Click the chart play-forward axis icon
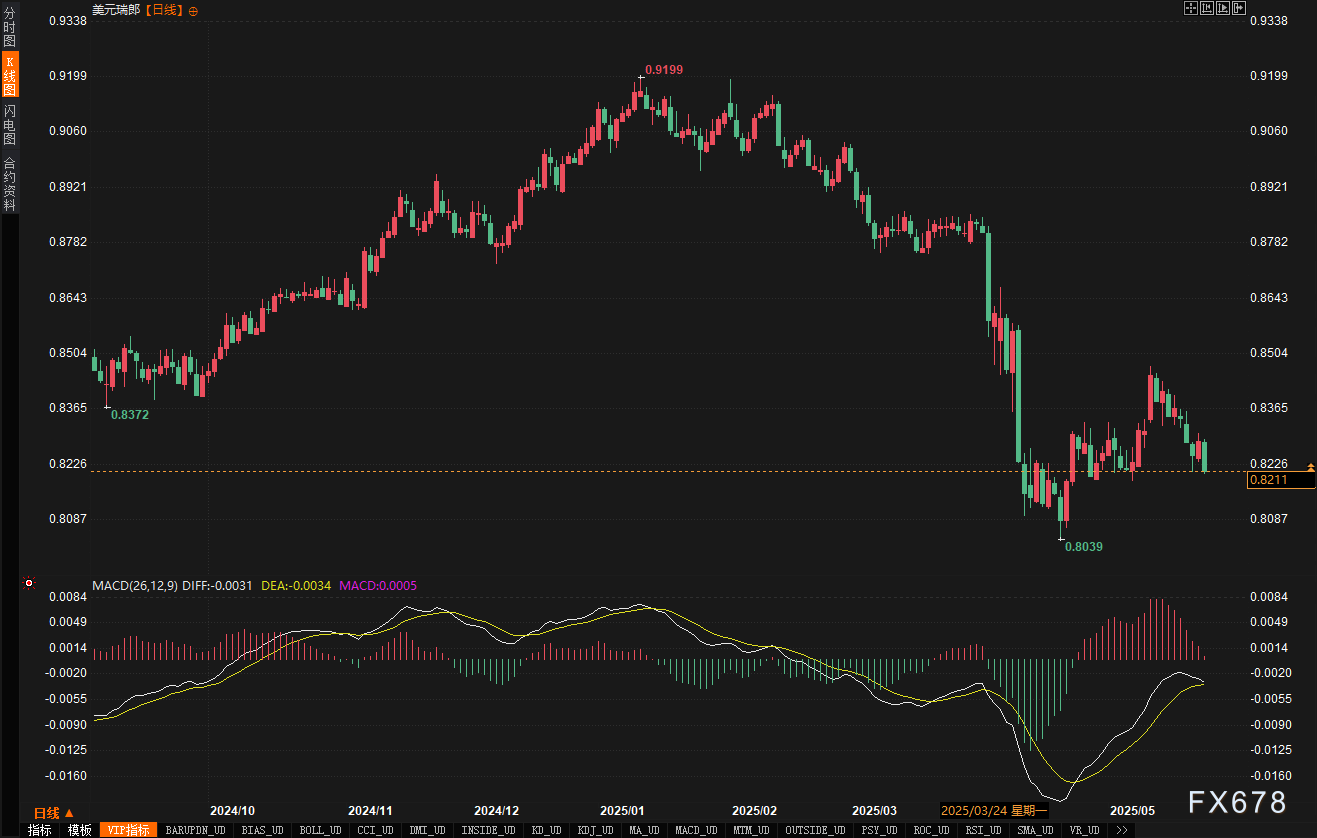Image resolution: width=1317 pixels, height=838 pixels. tap(1223, 9)
